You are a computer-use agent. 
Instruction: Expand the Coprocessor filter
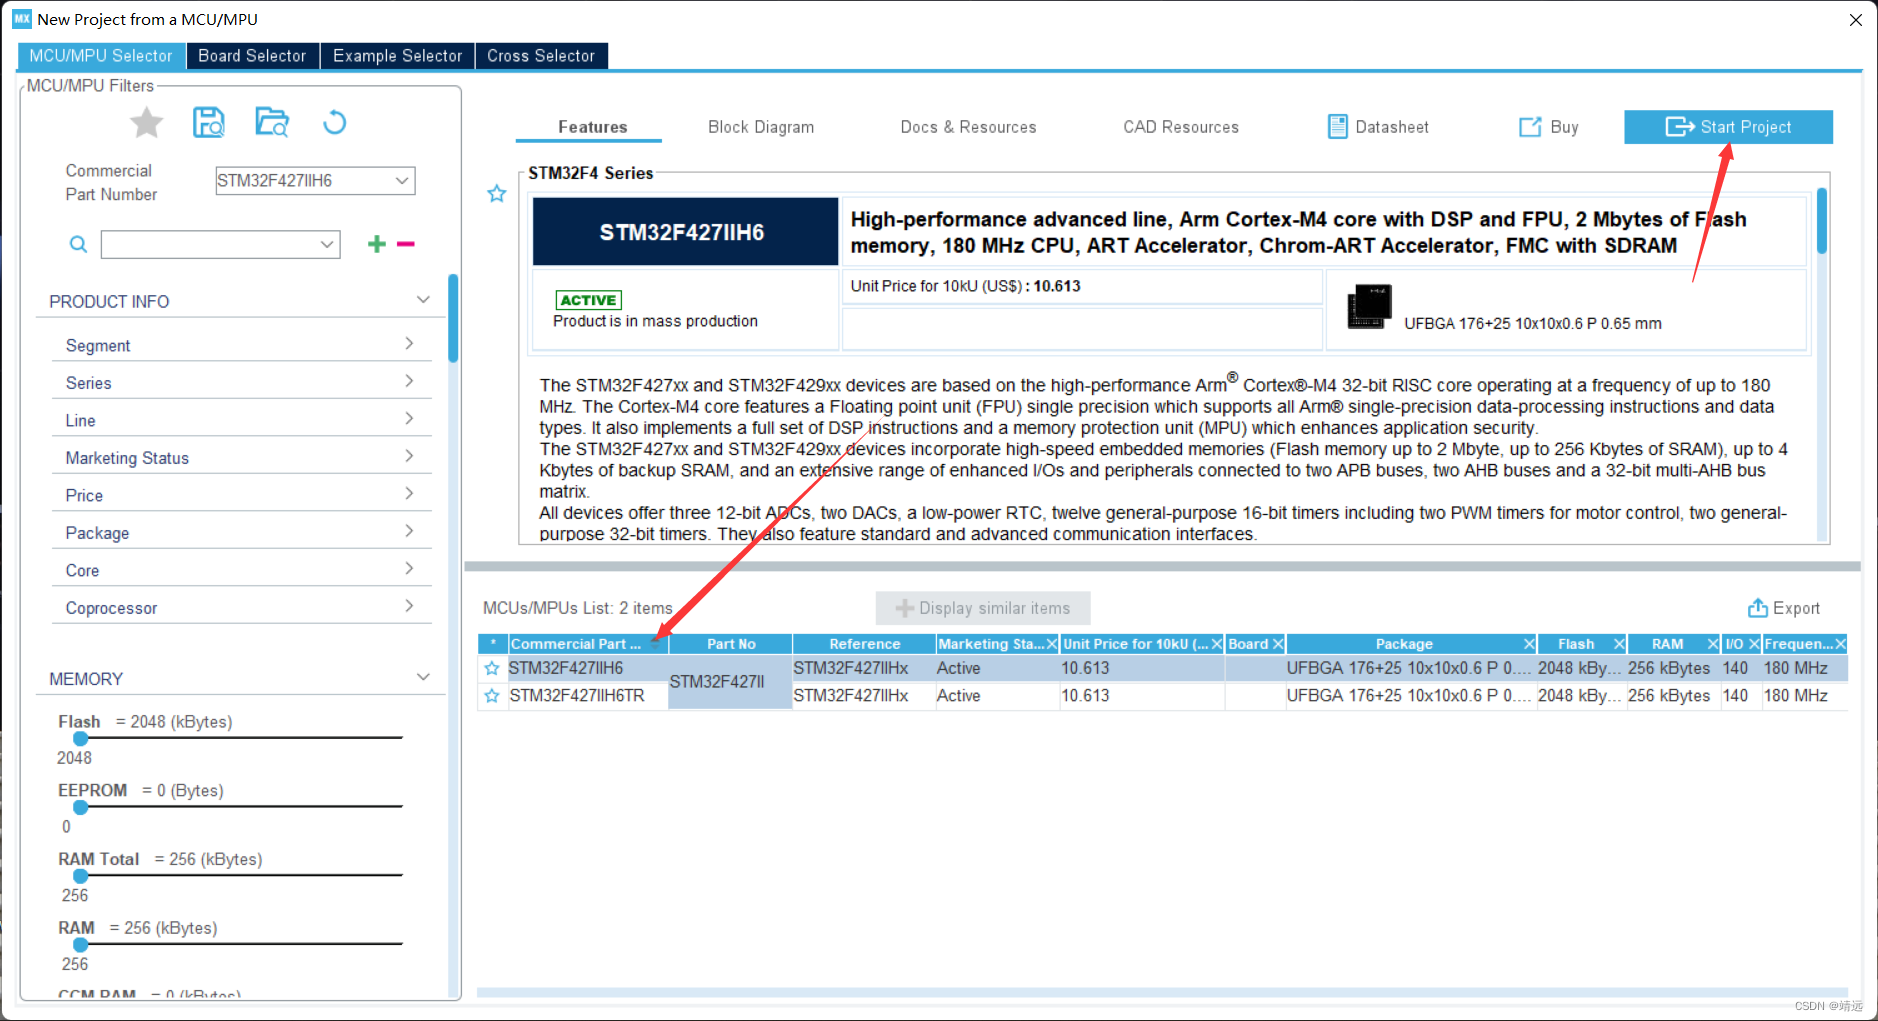pyautogui.click(x=409, y=606)
